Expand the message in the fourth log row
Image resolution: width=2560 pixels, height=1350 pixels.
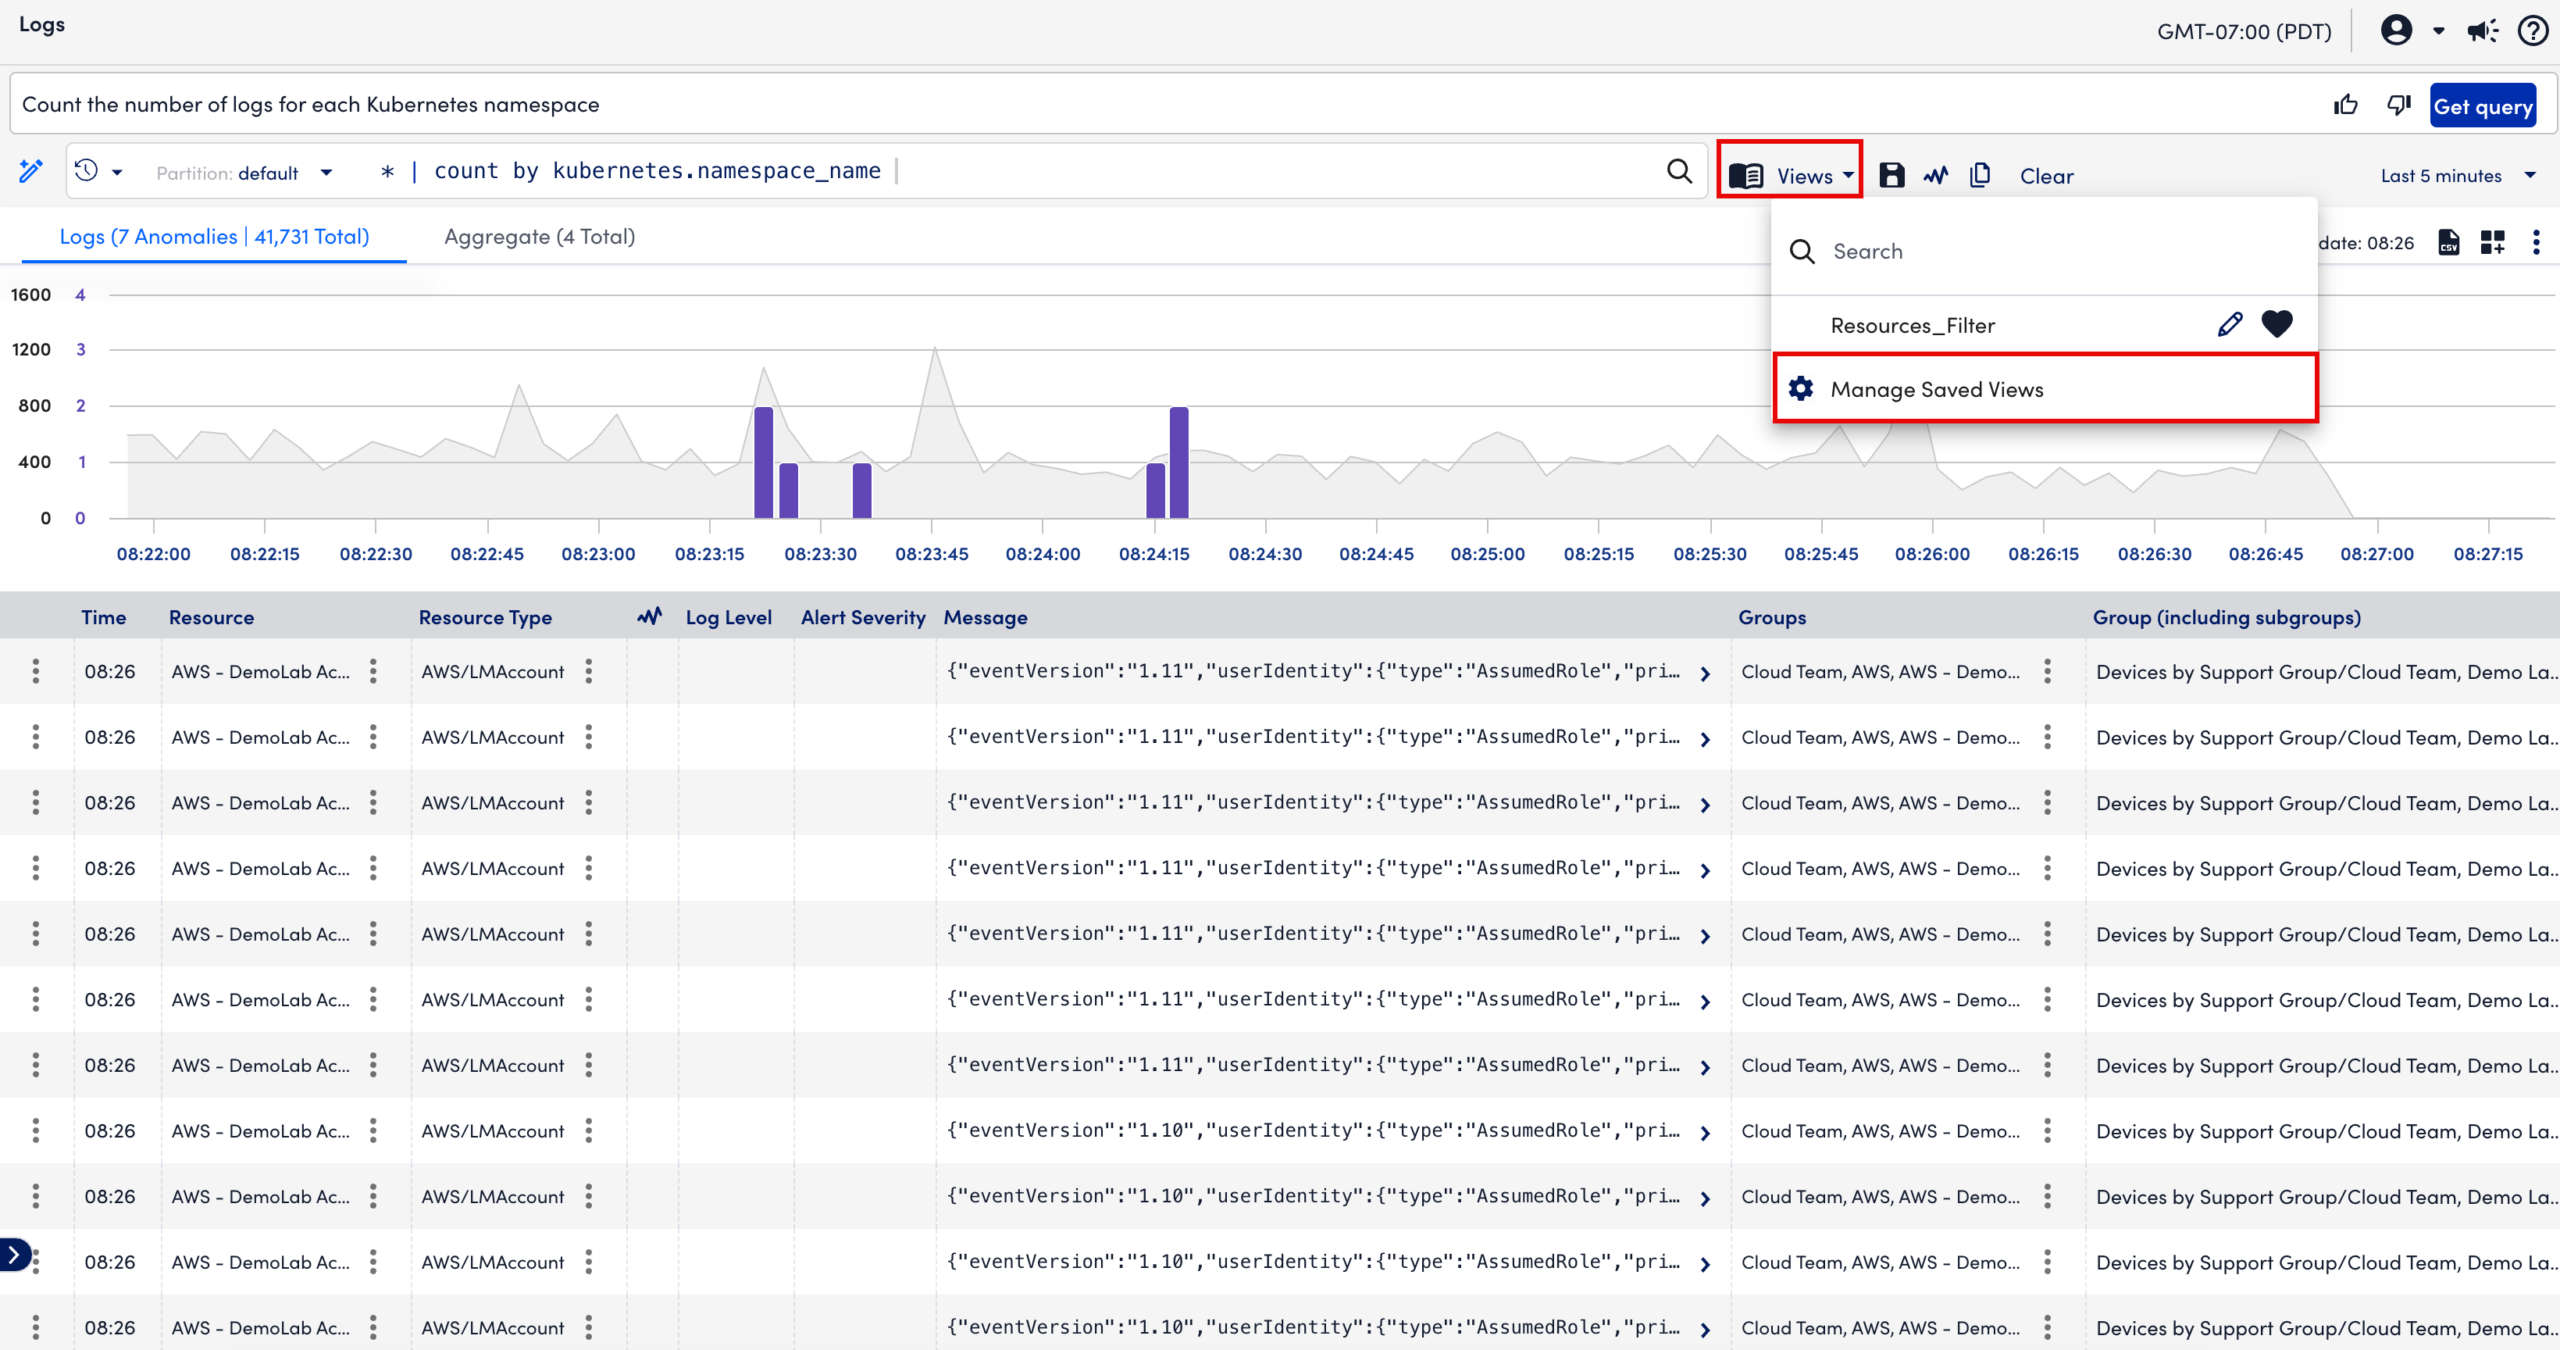[1706, 871]
